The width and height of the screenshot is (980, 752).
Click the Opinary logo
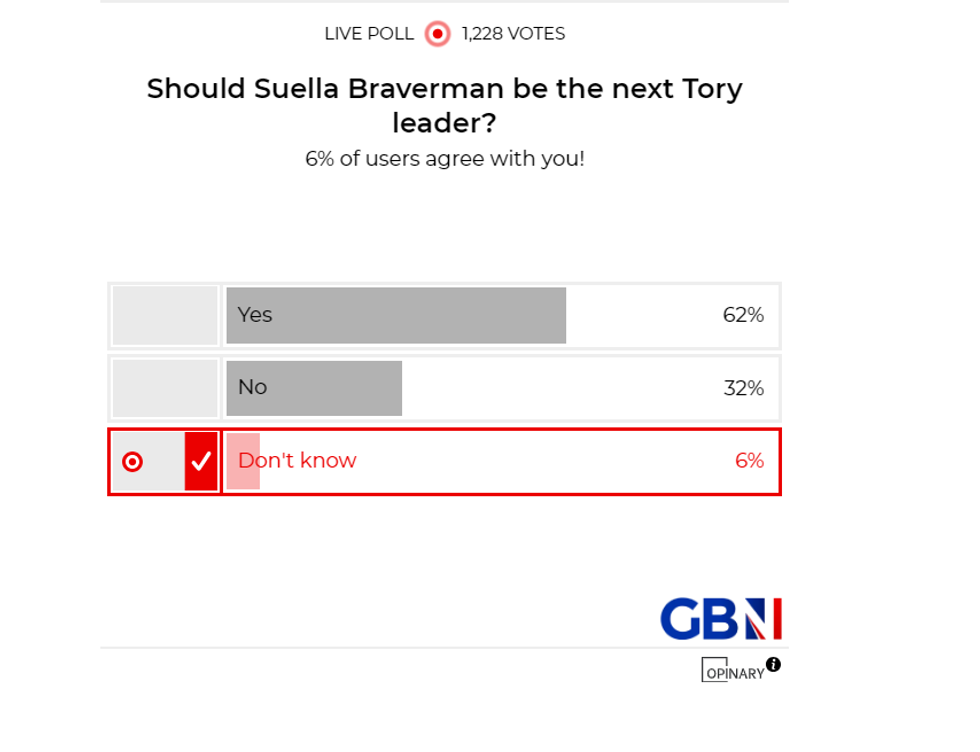coord(733,671)
